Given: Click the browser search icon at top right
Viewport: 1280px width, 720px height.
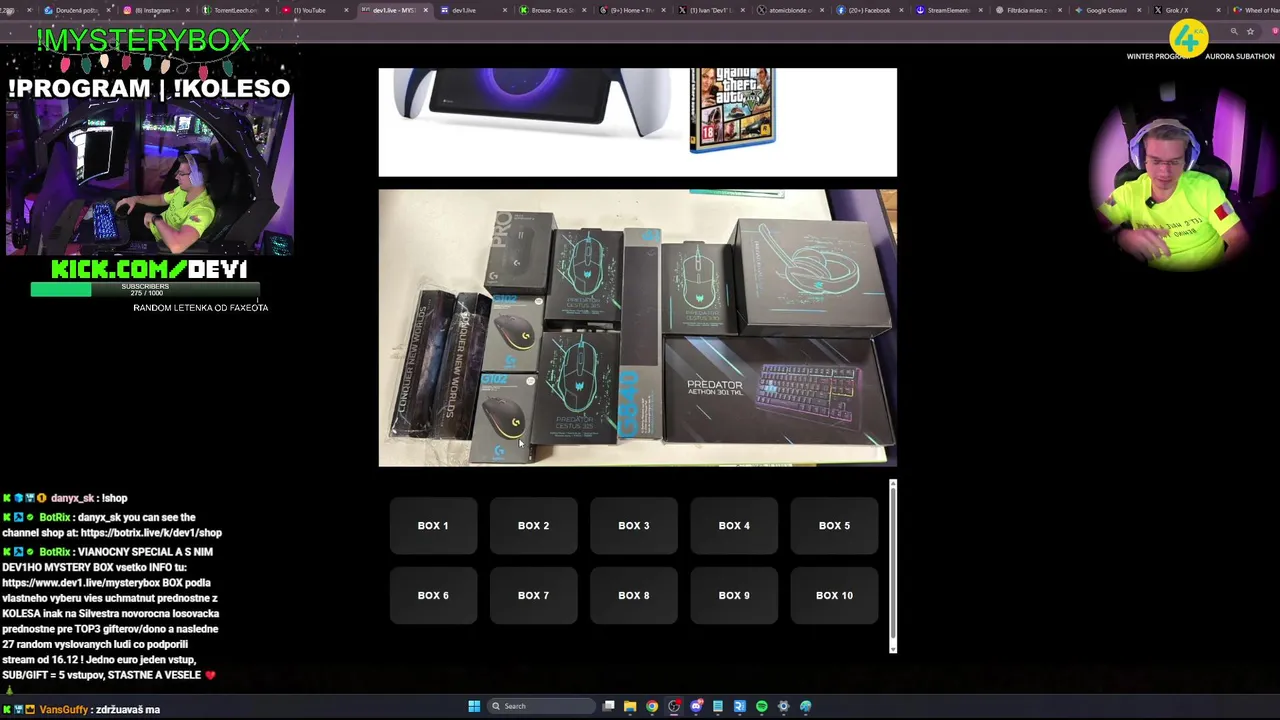Looking at the screenshot, I should 1234,32.
